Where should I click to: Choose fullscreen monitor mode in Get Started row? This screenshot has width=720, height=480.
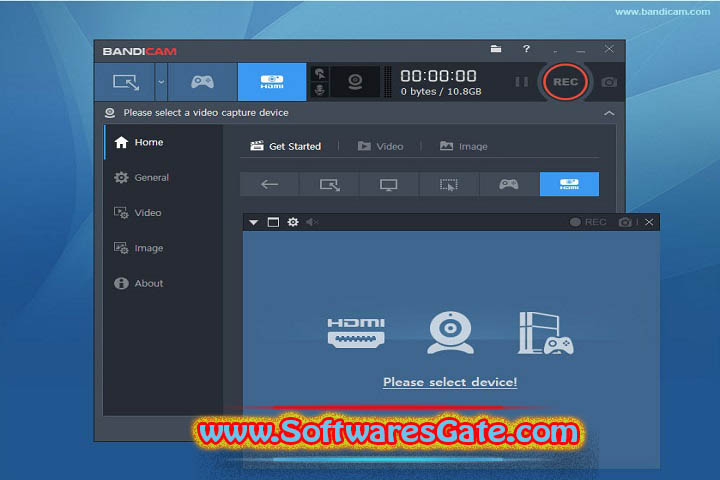[389, 184]
